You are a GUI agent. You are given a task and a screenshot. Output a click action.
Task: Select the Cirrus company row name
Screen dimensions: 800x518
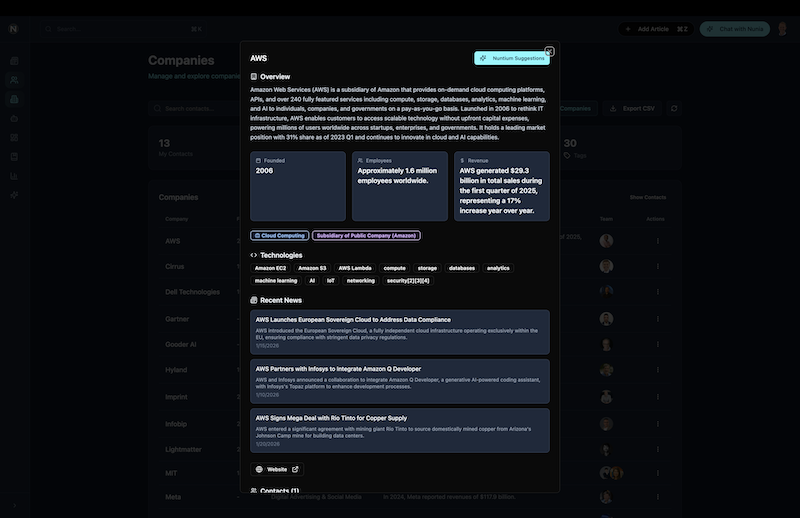(174, 266)
